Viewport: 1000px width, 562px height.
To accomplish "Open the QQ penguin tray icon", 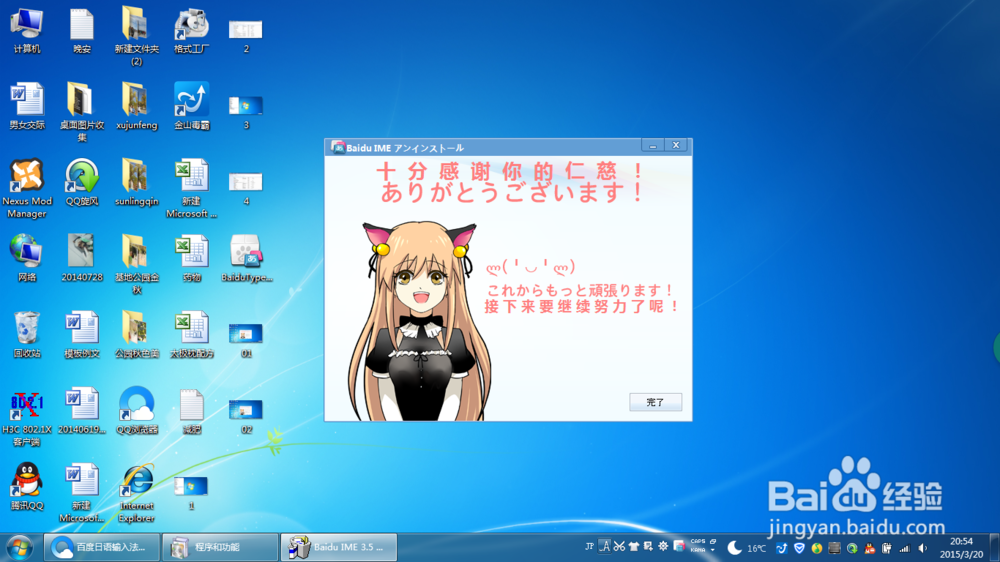I will 870,548.
